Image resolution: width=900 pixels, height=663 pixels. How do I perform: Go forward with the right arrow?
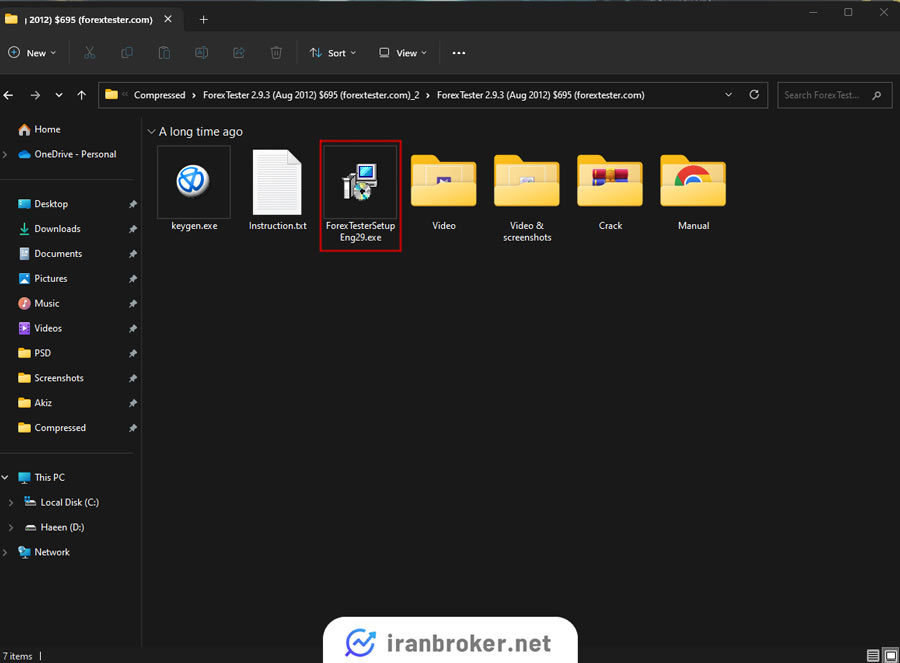35,95
